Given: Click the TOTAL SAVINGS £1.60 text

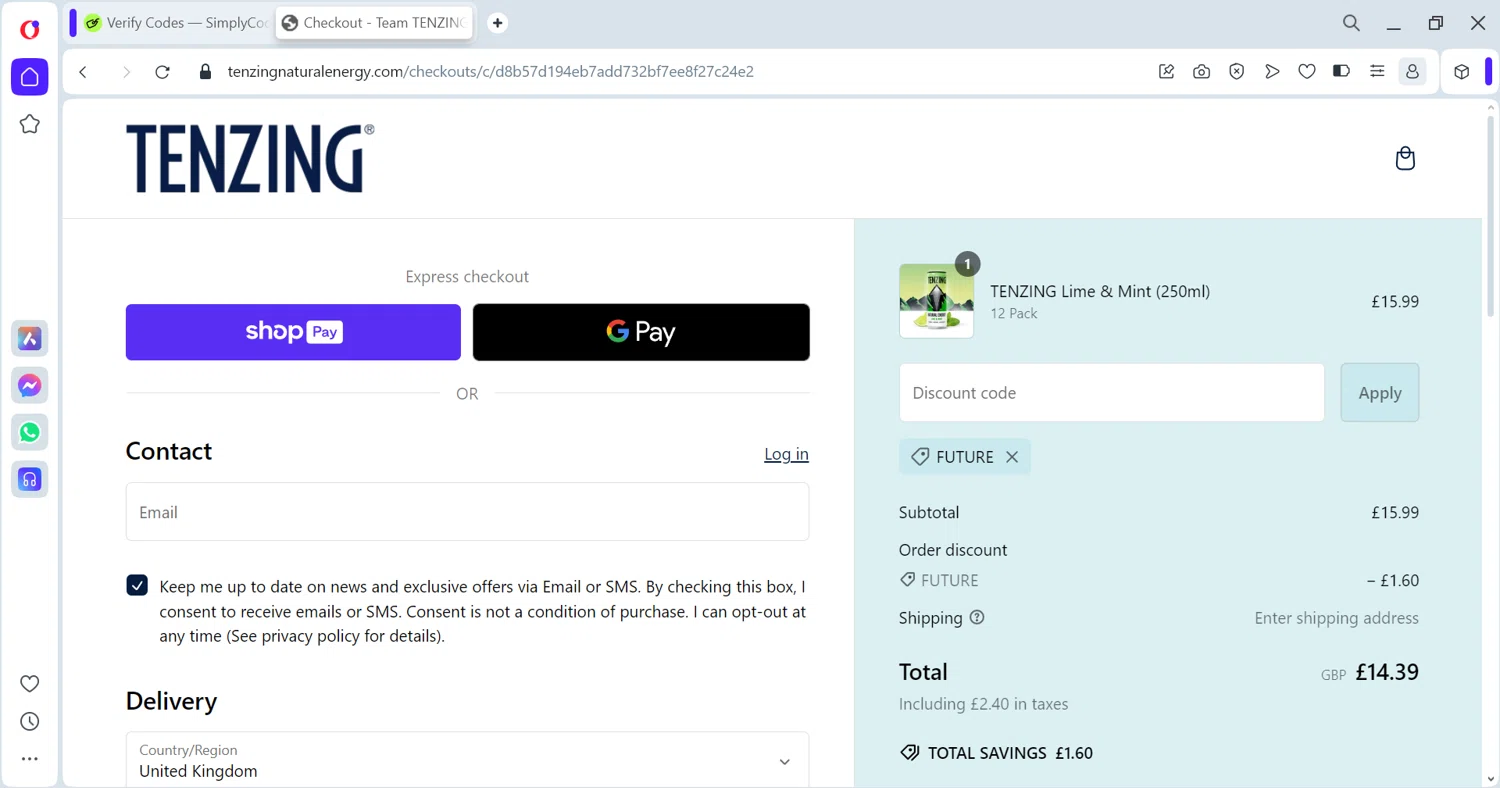Looking at the screenshot, I should [x=1010, y=753].
